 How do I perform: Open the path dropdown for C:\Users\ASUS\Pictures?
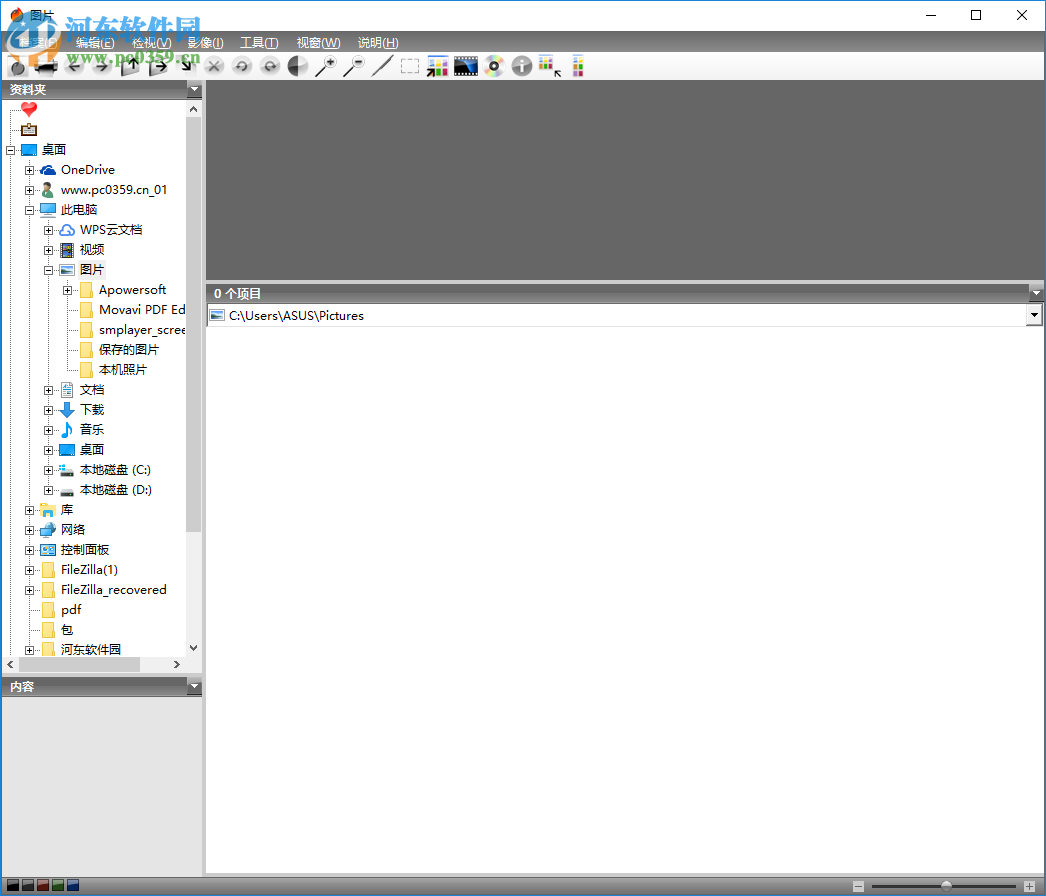click(1034, 316)
